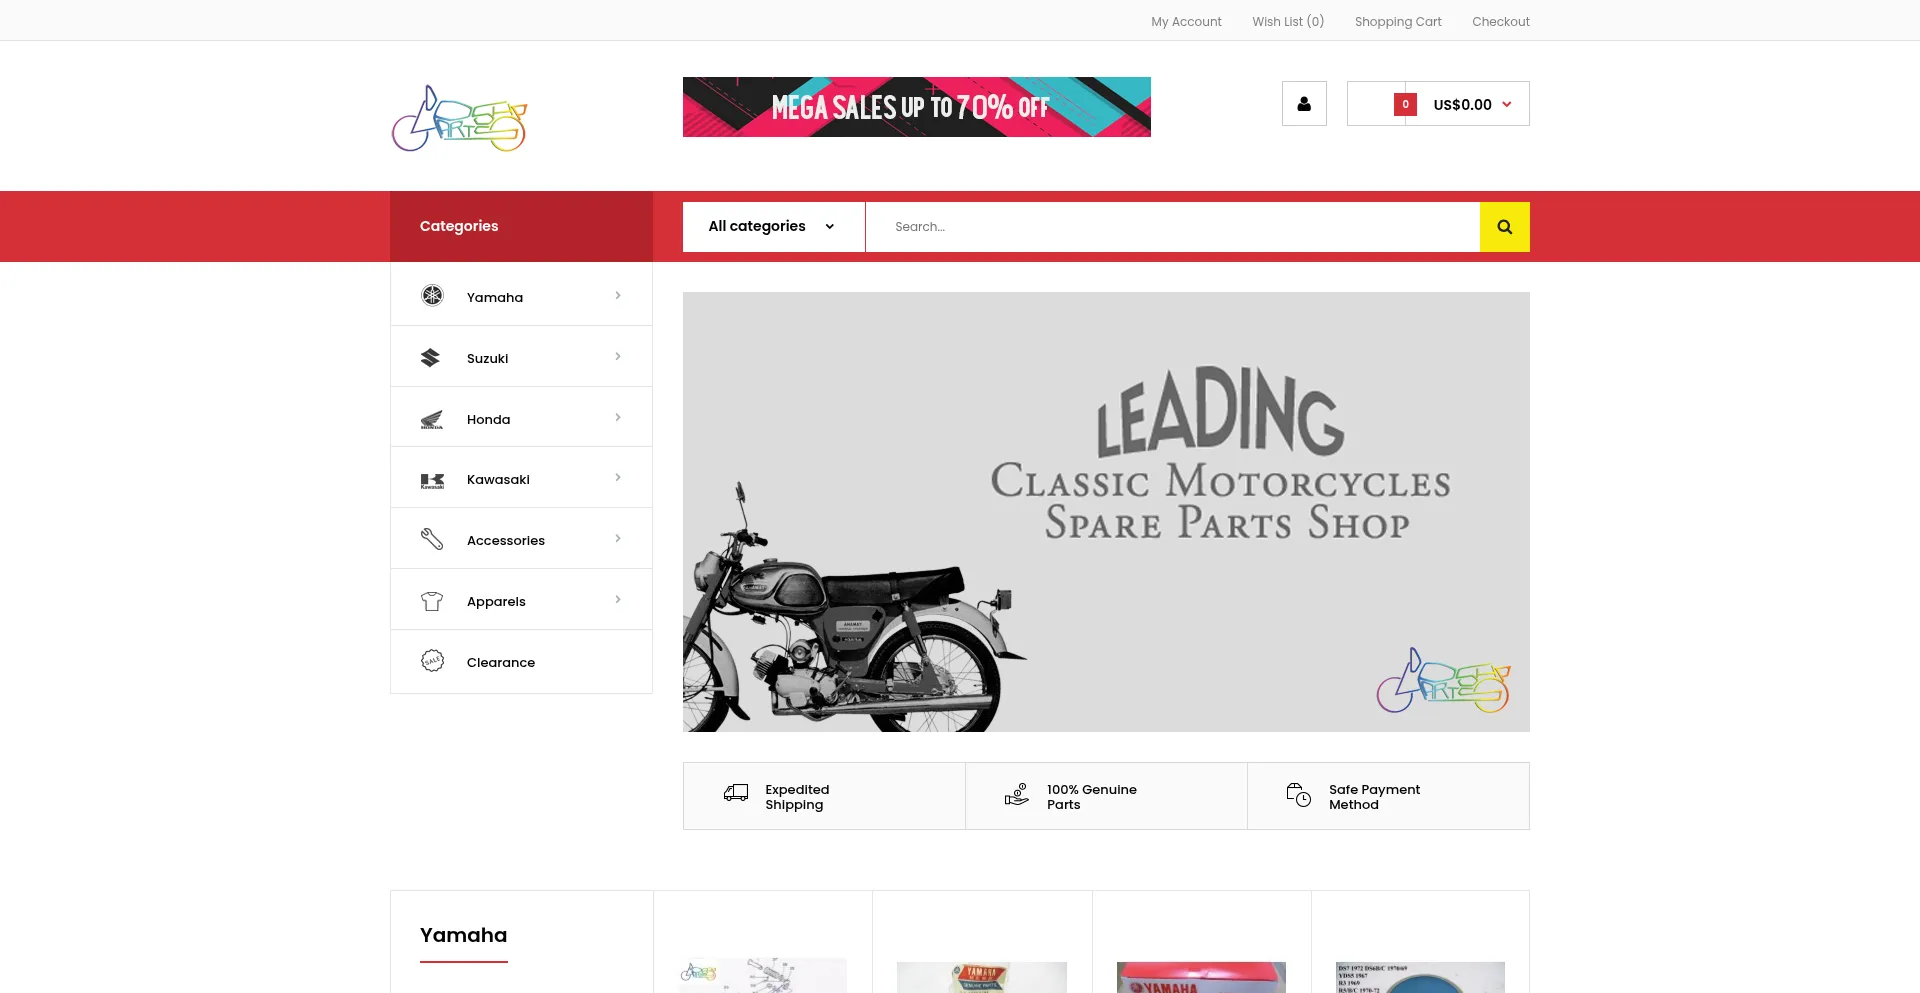Click the Honda wing logo icon
The width and height of the screenshot is (1920, 993).
pyautogui.click(x=432, y=419)
